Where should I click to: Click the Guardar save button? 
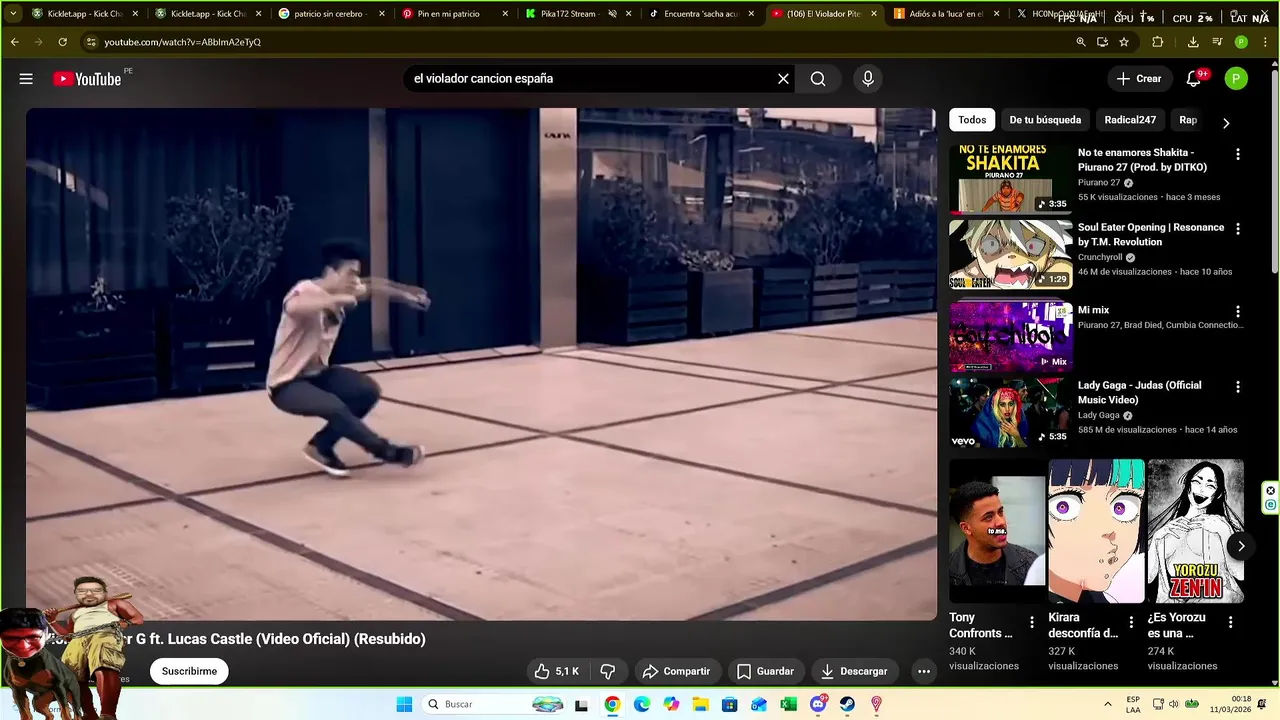(x=765, y=671)
